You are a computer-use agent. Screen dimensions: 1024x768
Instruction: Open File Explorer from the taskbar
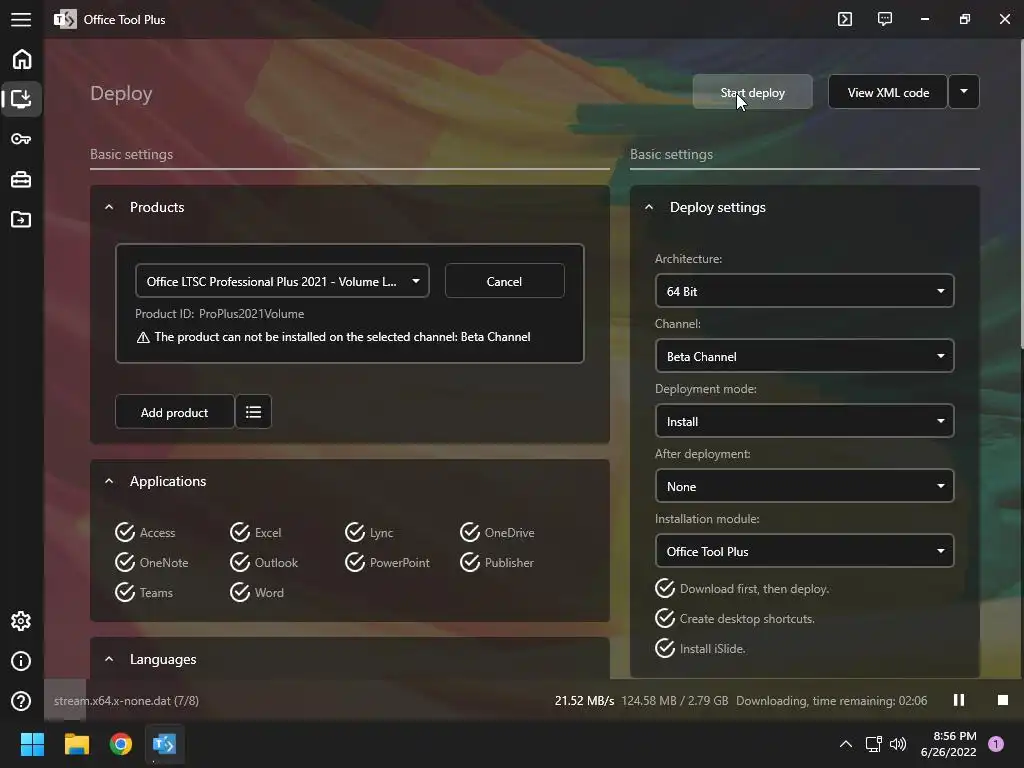pyautogui.click(x=76, y=744)
